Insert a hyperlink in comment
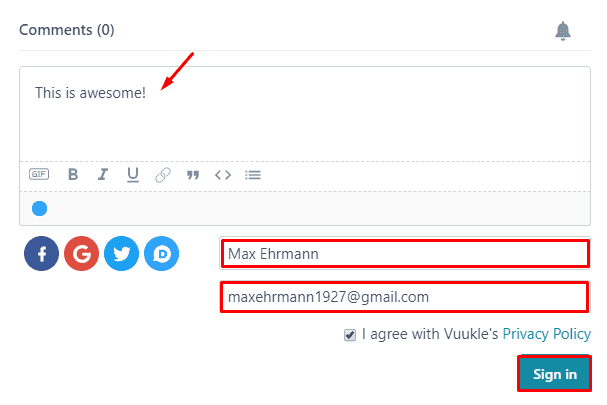The width and height of the screenshot is (607, 405). pyautogui.click(x=162, y=174)
